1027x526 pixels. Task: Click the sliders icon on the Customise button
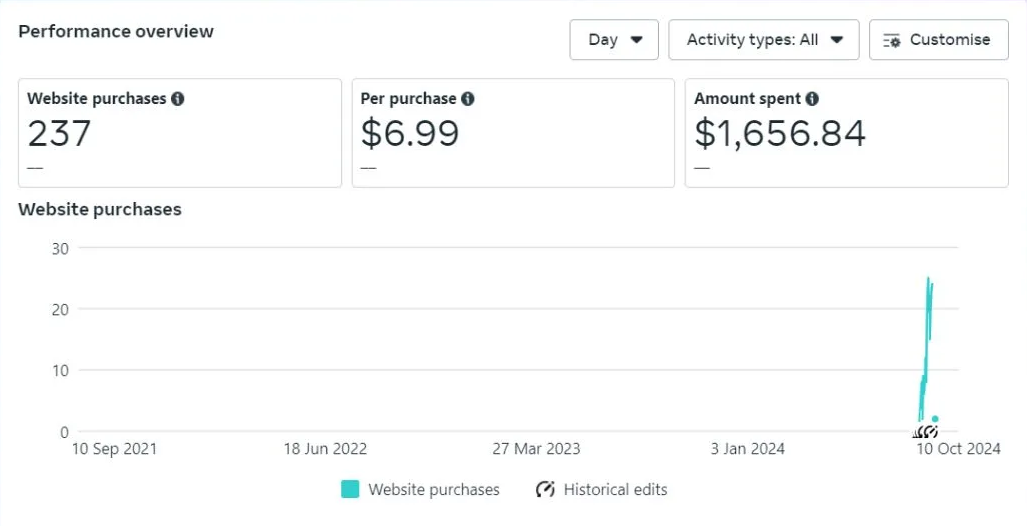pos(892,40)
